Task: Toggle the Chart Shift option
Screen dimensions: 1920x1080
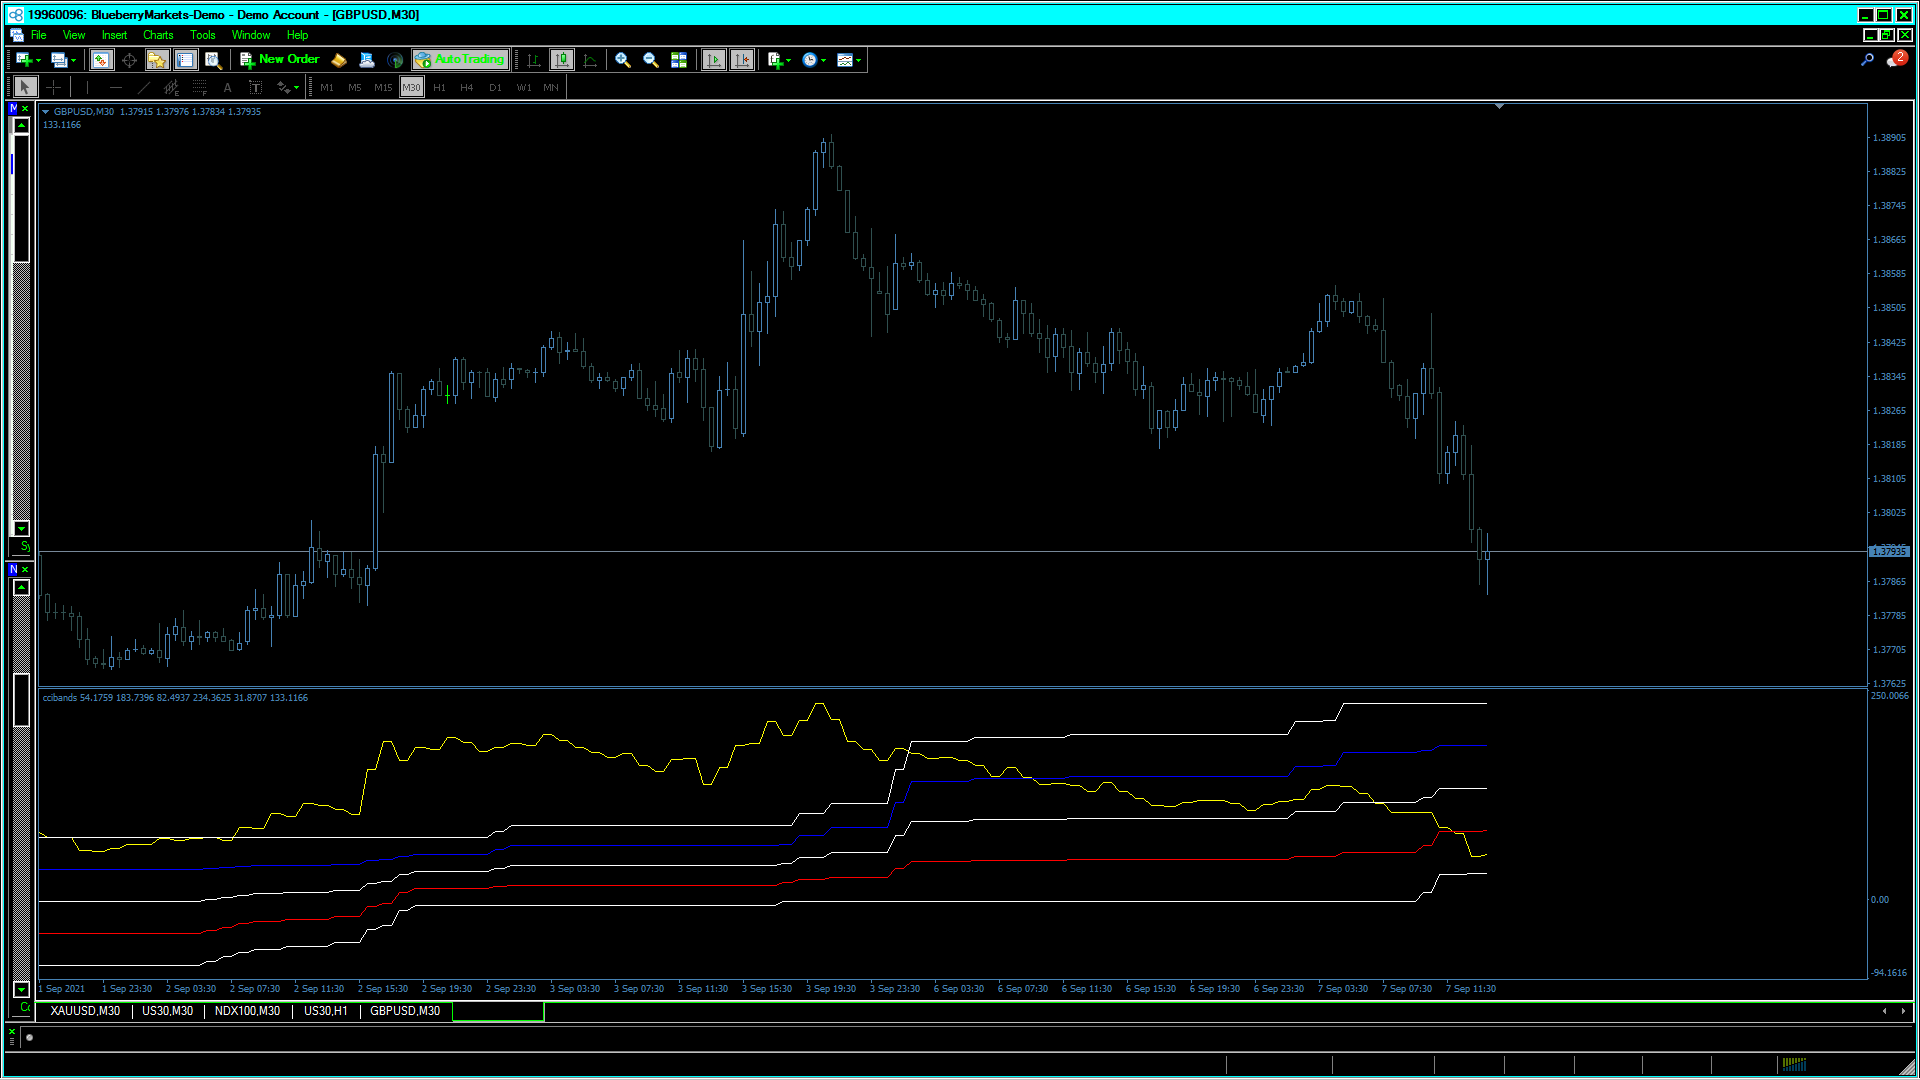Action: 741,60
